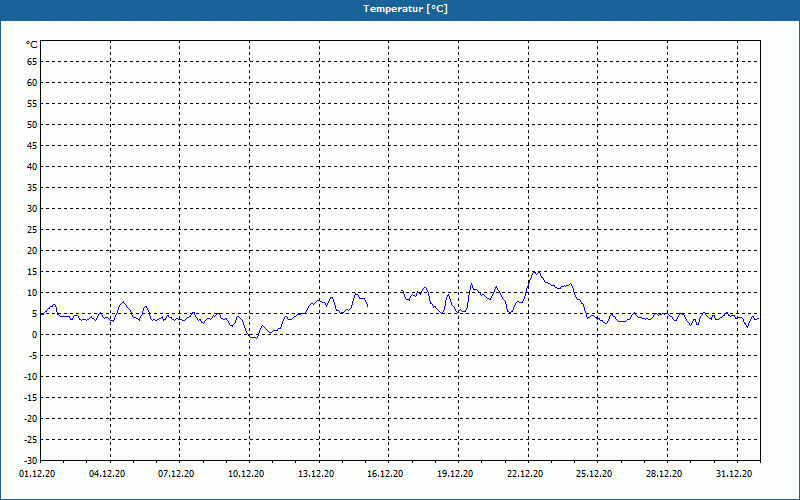Click the y-axis label -30
This screenshot has height=500, width=800.
[x=31, y=460]
